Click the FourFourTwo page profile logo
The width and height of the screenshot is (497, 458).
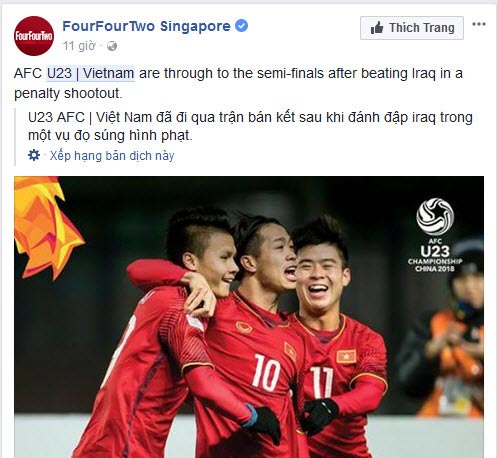34,36
